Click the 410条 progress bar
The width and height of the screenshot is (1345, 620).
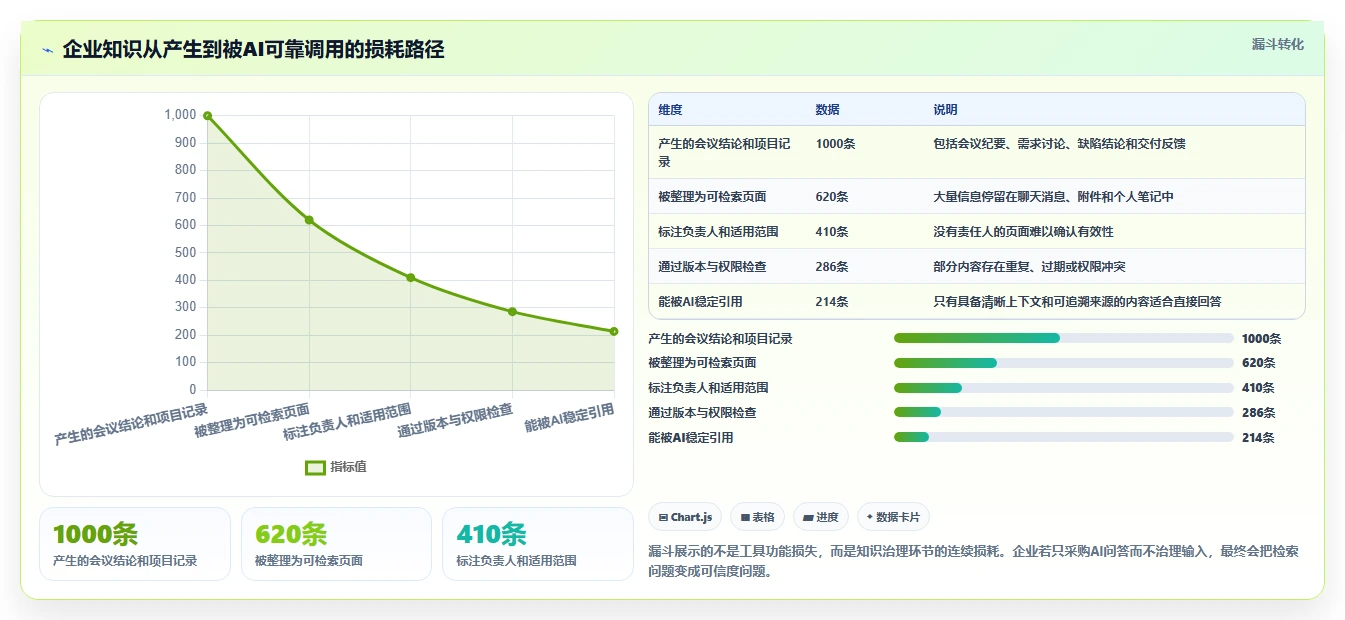[1064, 388]
